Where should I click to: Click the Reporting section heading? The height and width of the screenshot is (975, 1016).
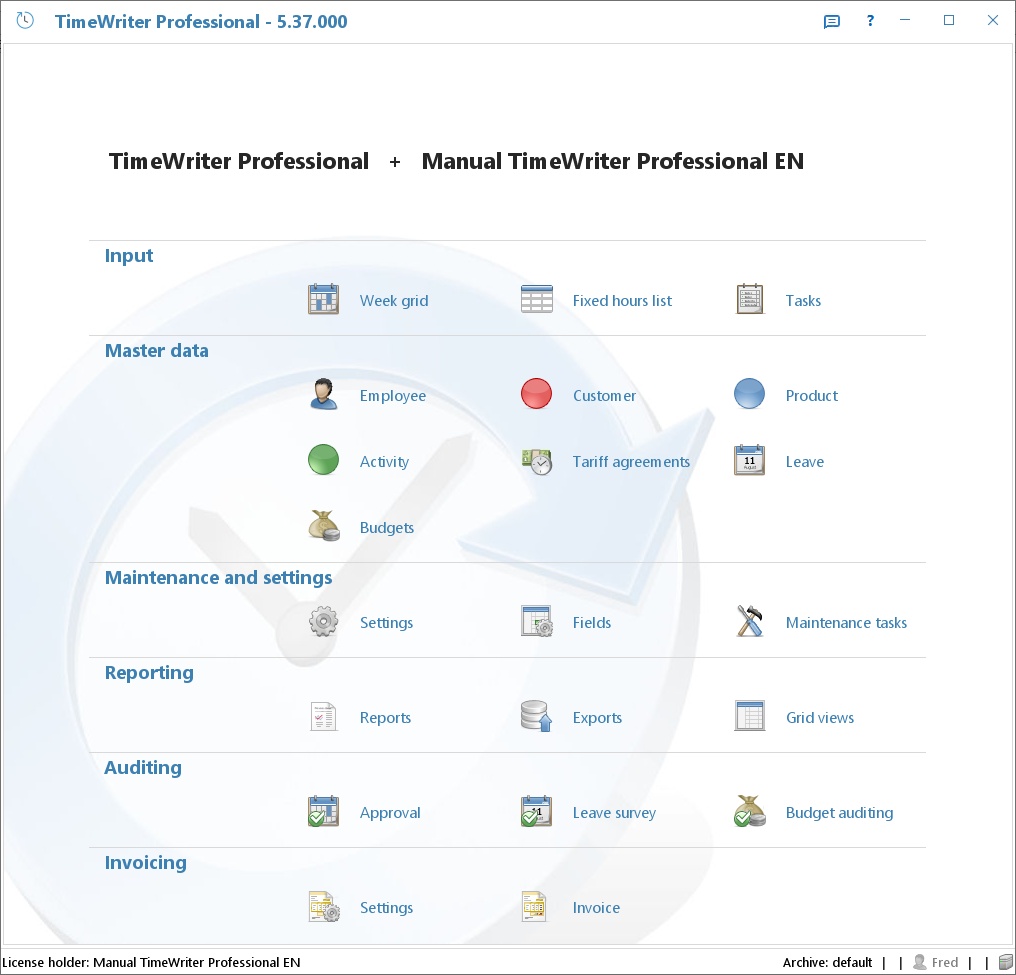pos(149,672)
